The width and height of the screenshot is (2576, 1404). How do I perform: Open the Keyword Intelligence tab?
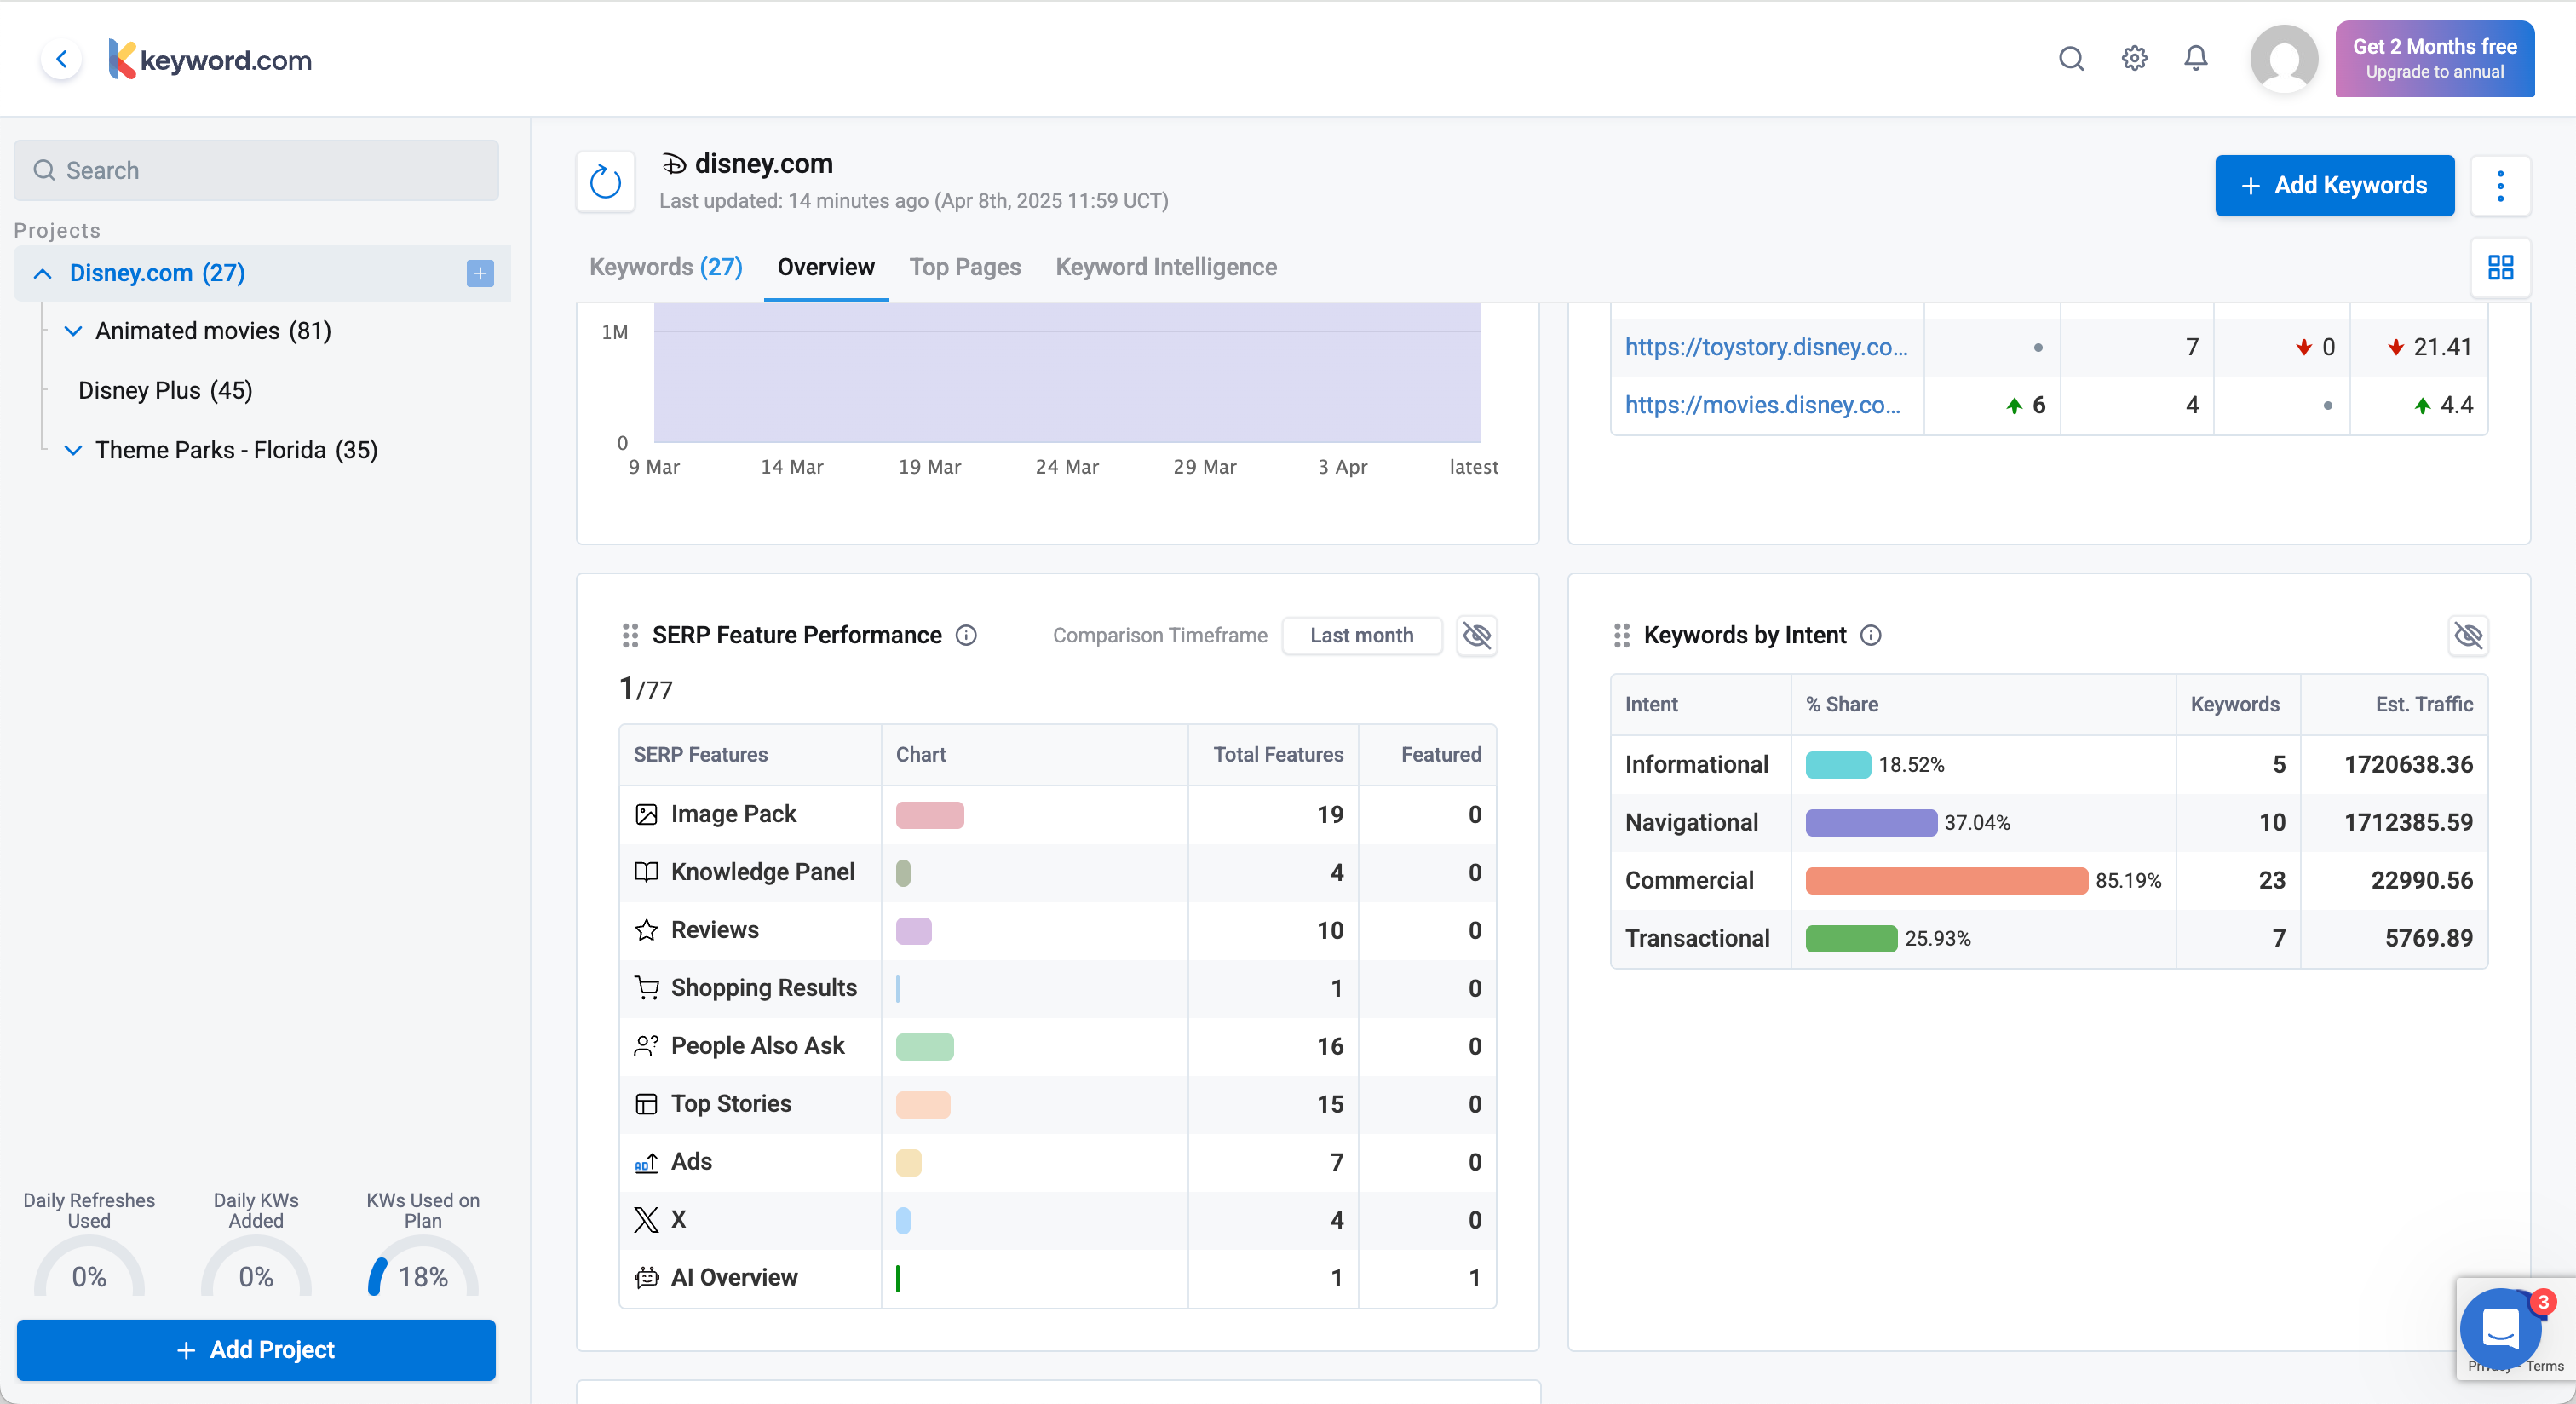click(x=1166, y=267)
